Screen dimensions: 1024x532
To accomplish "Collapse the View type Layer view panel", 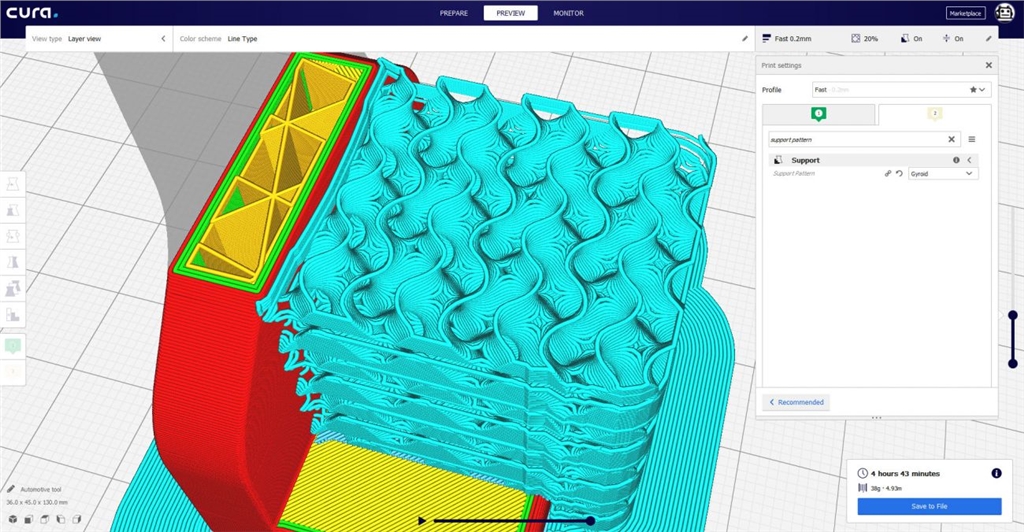I will [163, 39].
